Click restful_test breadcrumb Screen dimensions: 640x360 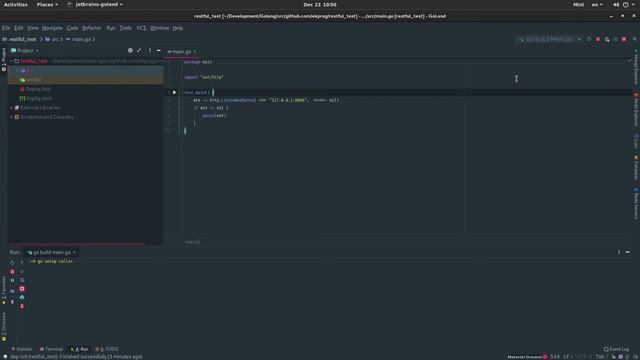pos(22,39)
